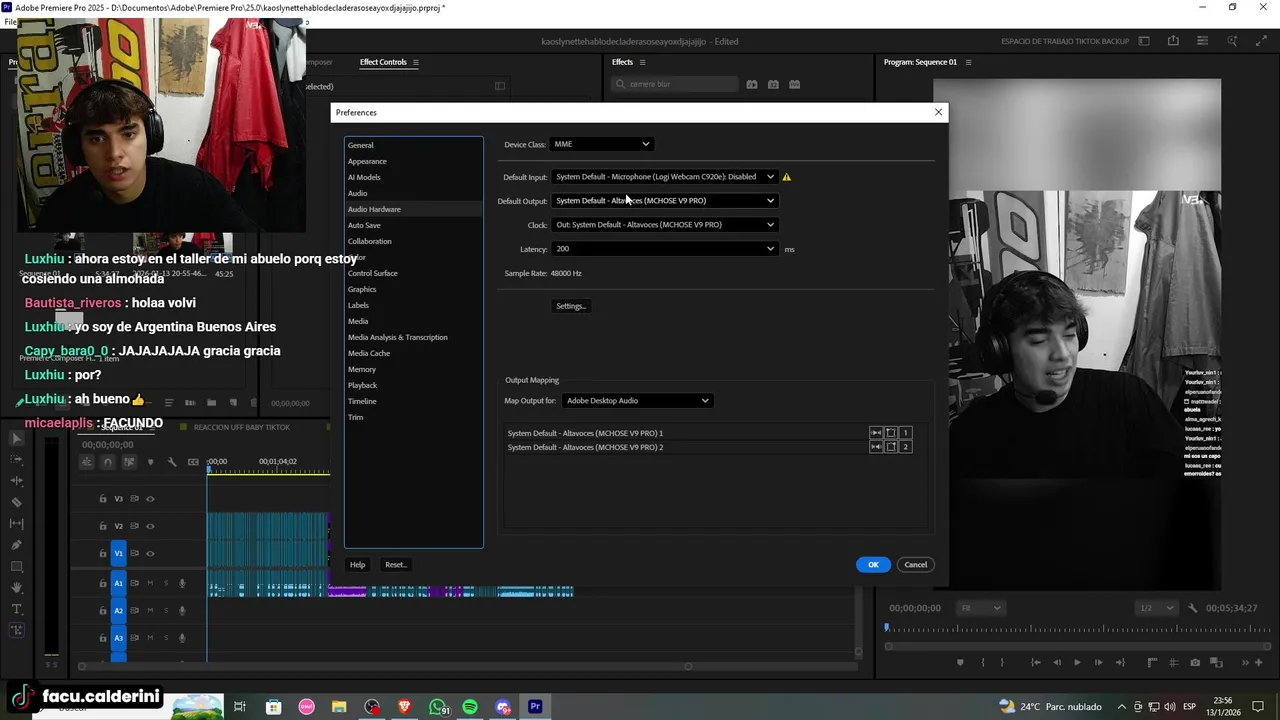The image size is (1280, 720).
Task: Select the Slip tool
Action: point(16,523)
